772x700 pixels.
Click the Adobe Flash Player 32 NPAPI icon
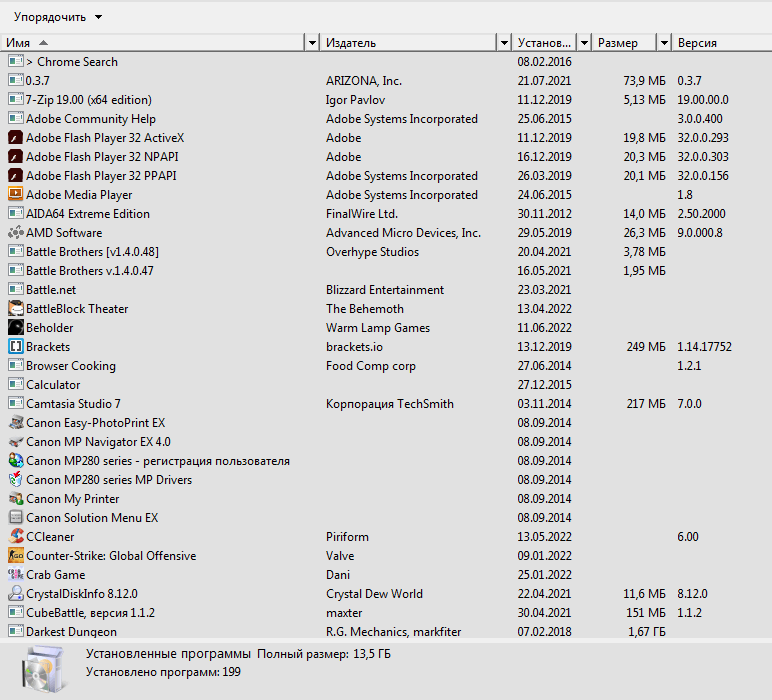pos(16,157)
